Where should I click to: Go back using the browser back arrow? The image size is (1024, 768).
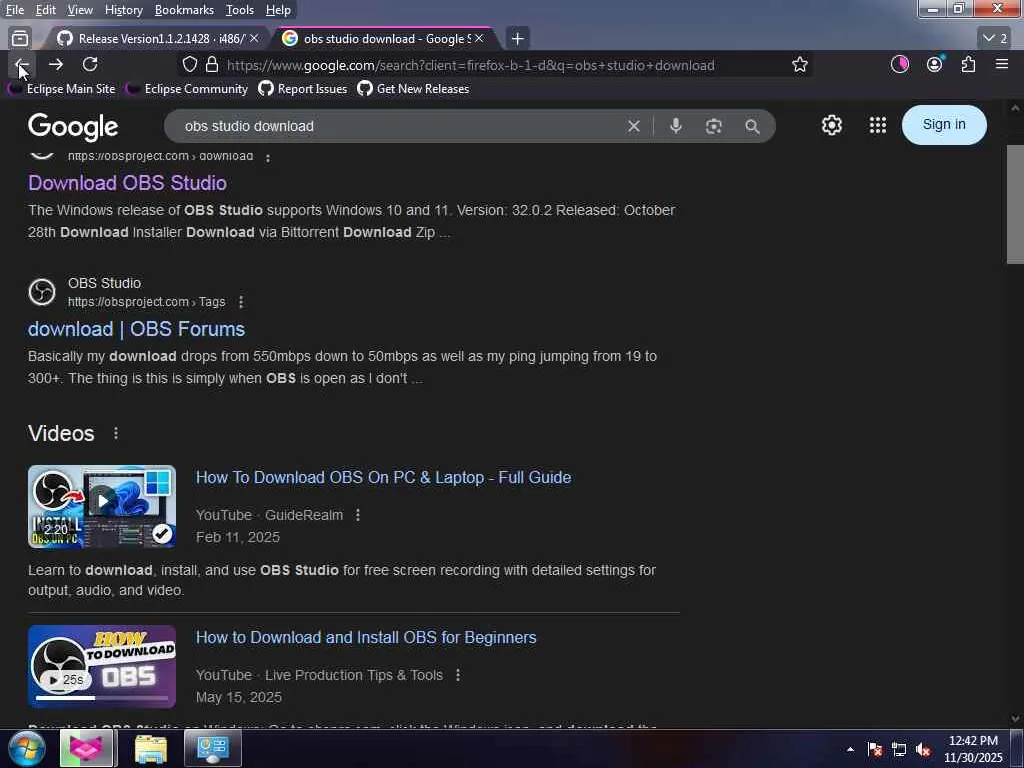tap(22, 65)
